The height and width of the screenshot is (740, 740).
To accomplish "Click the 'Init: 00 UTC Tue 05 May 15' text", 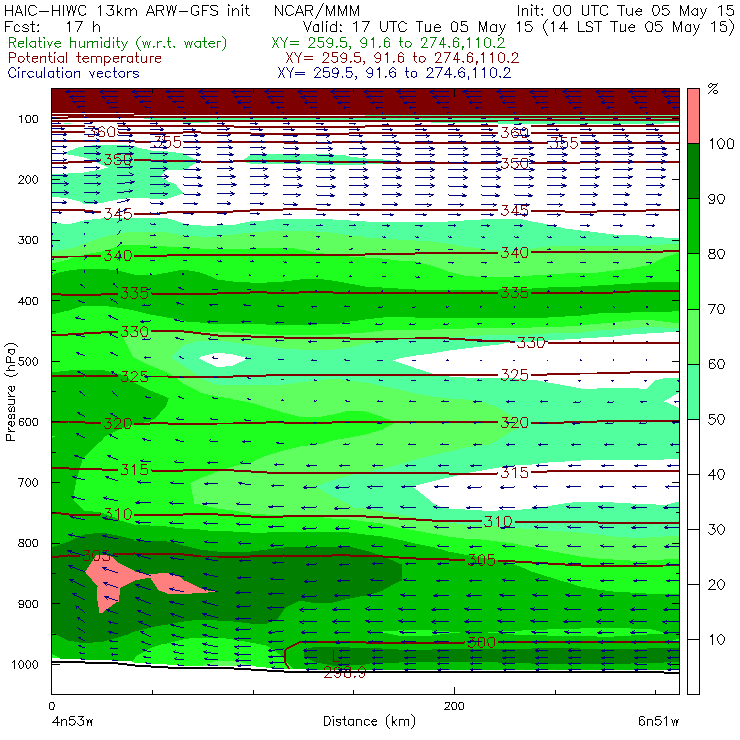I will point(625,10).
